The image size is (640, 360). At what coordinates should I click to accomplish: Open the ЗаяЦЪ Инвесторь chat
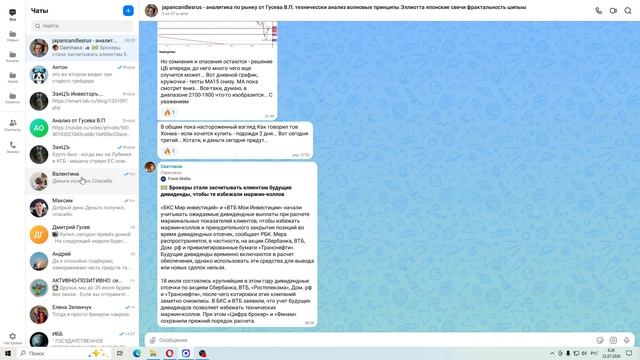click(x=82, y=101)
